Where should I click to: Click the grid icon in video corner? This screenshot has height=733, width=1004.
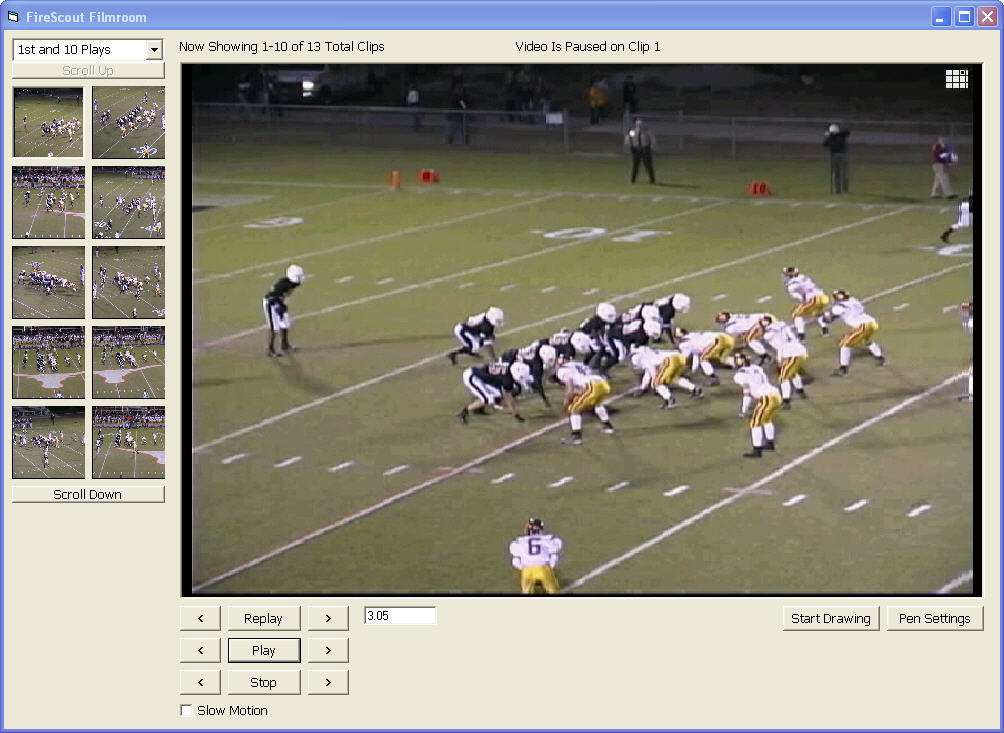tap(957, 79)
